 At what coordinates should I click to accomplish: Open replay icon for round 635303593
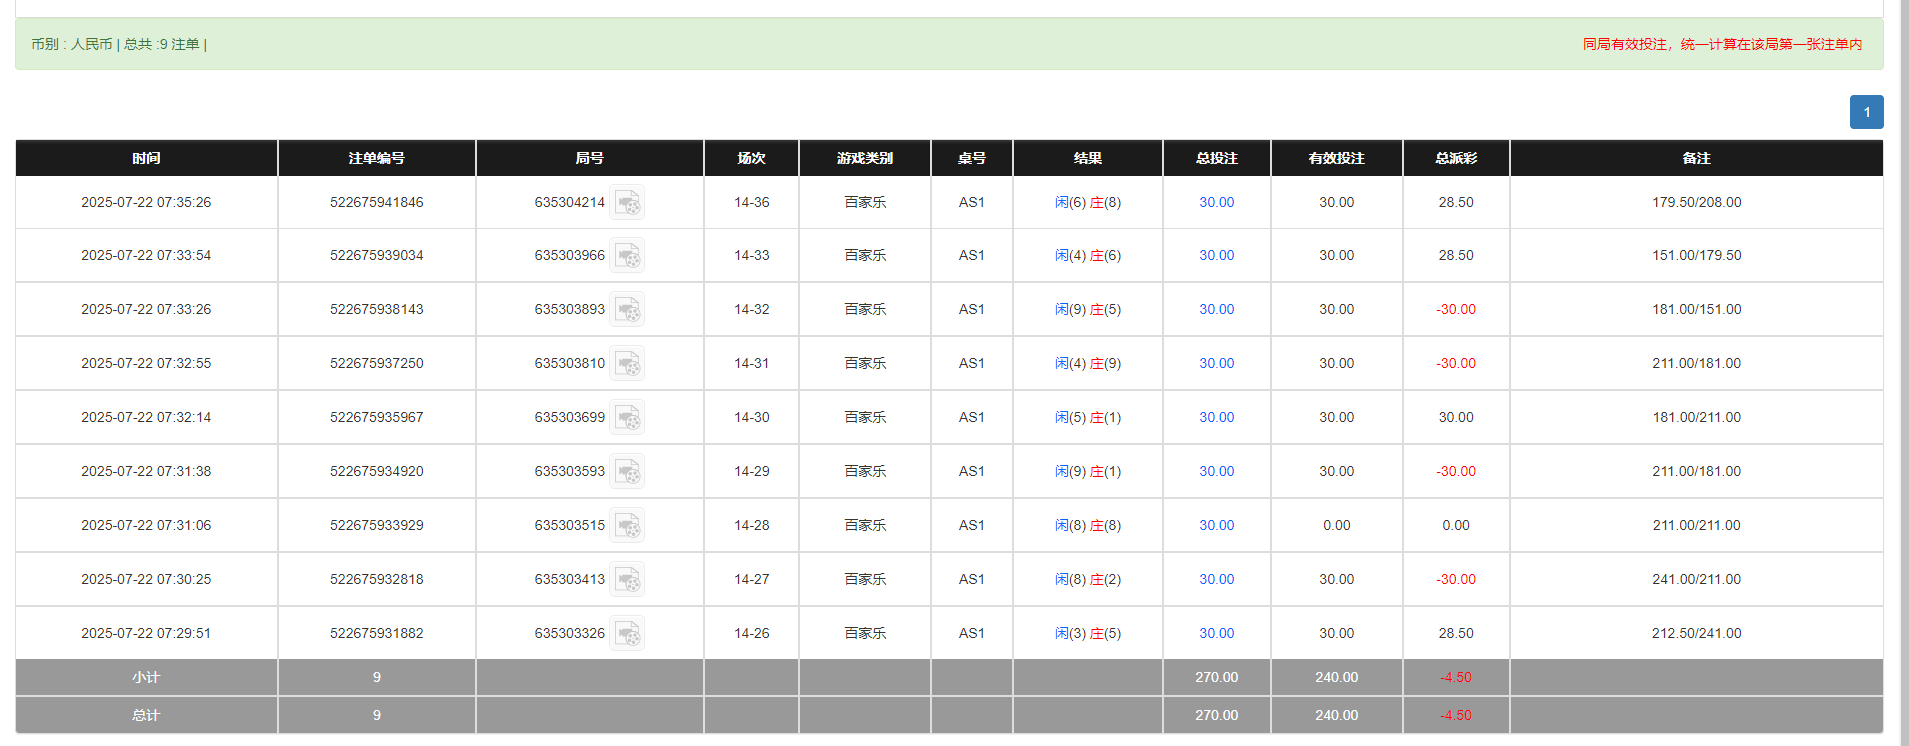click(x=627, y=472)
